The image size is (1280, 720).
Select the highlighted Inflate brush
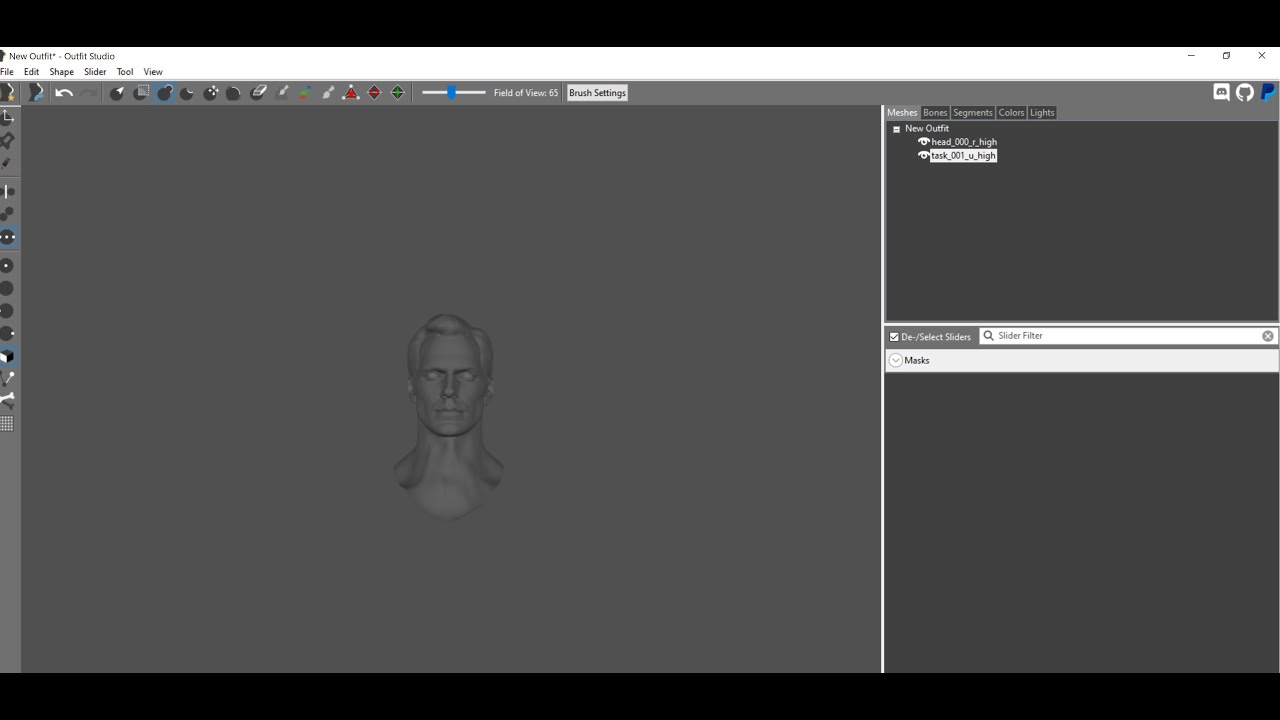[x=165, y=93]
